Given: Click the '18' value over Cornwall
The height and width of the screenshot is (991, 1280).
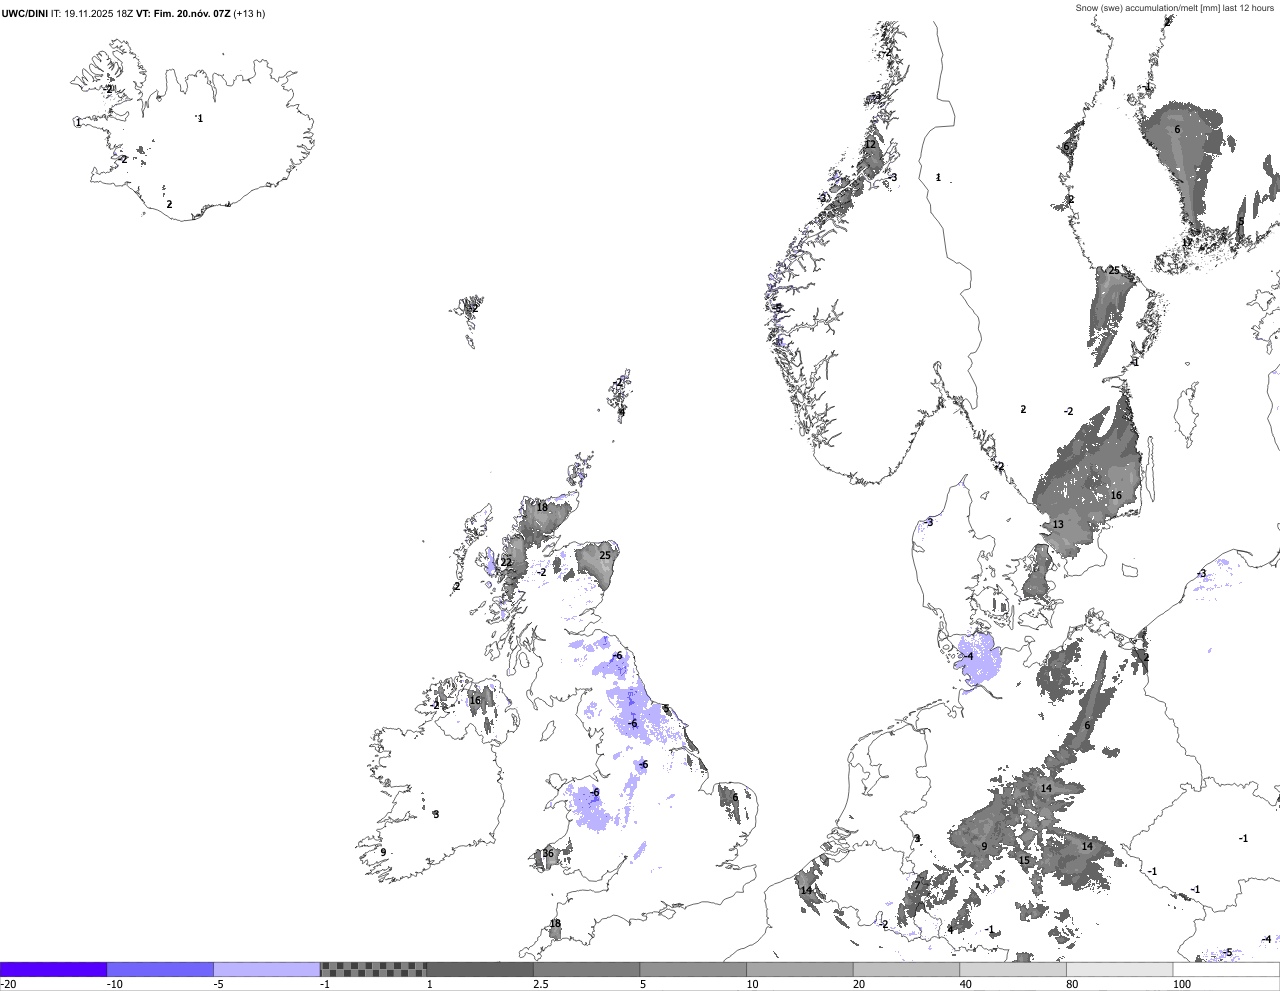Looking at the screenshot, I should (x=555, y=924).
